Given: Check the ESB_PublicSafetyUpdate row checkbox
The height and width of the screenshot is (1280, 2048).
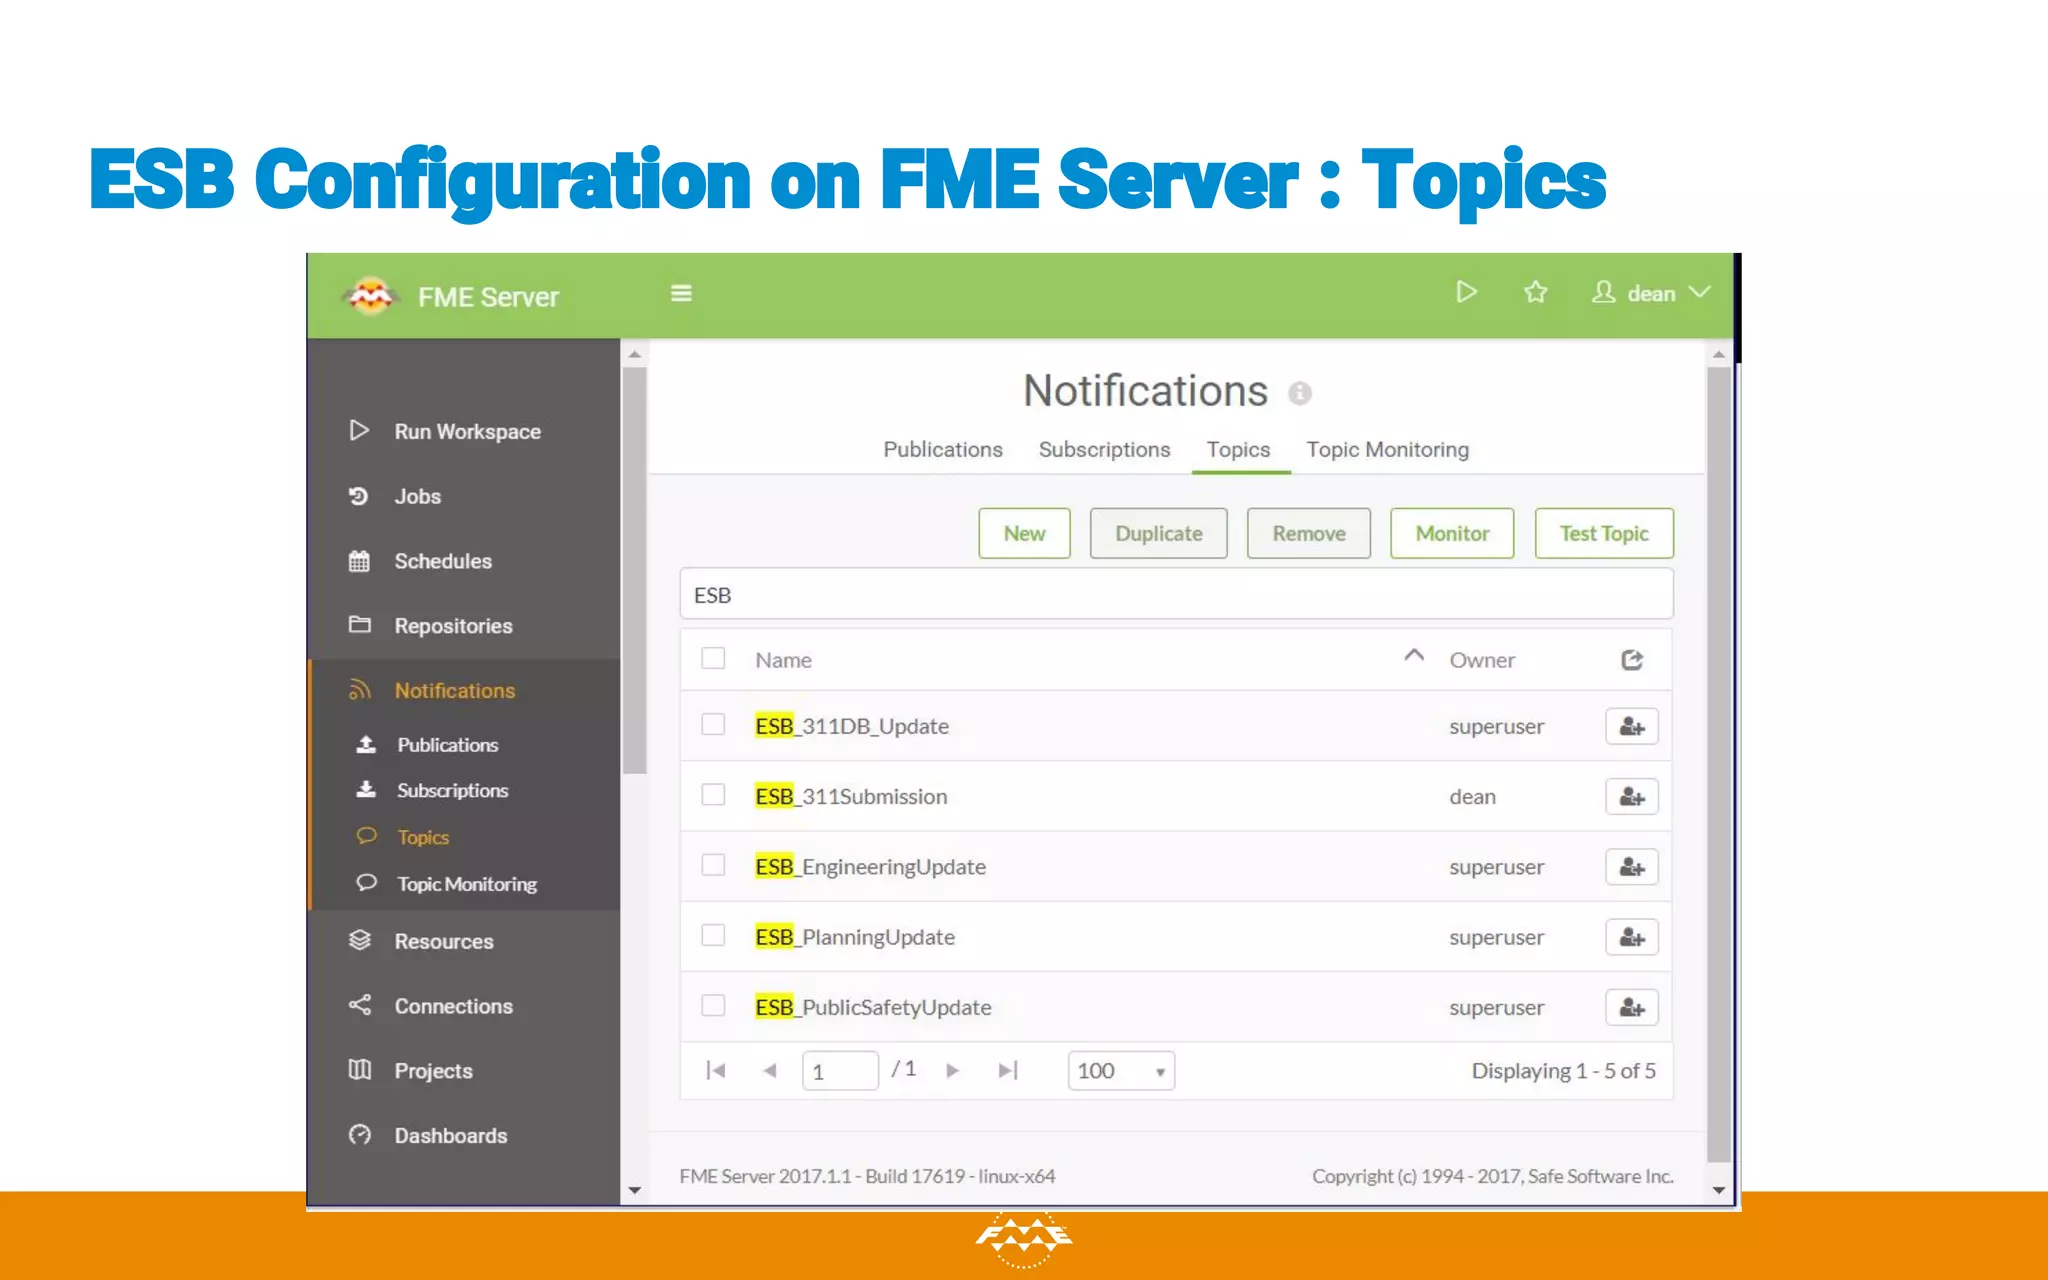Looking at the screenshot, I should click(713, 1005).
